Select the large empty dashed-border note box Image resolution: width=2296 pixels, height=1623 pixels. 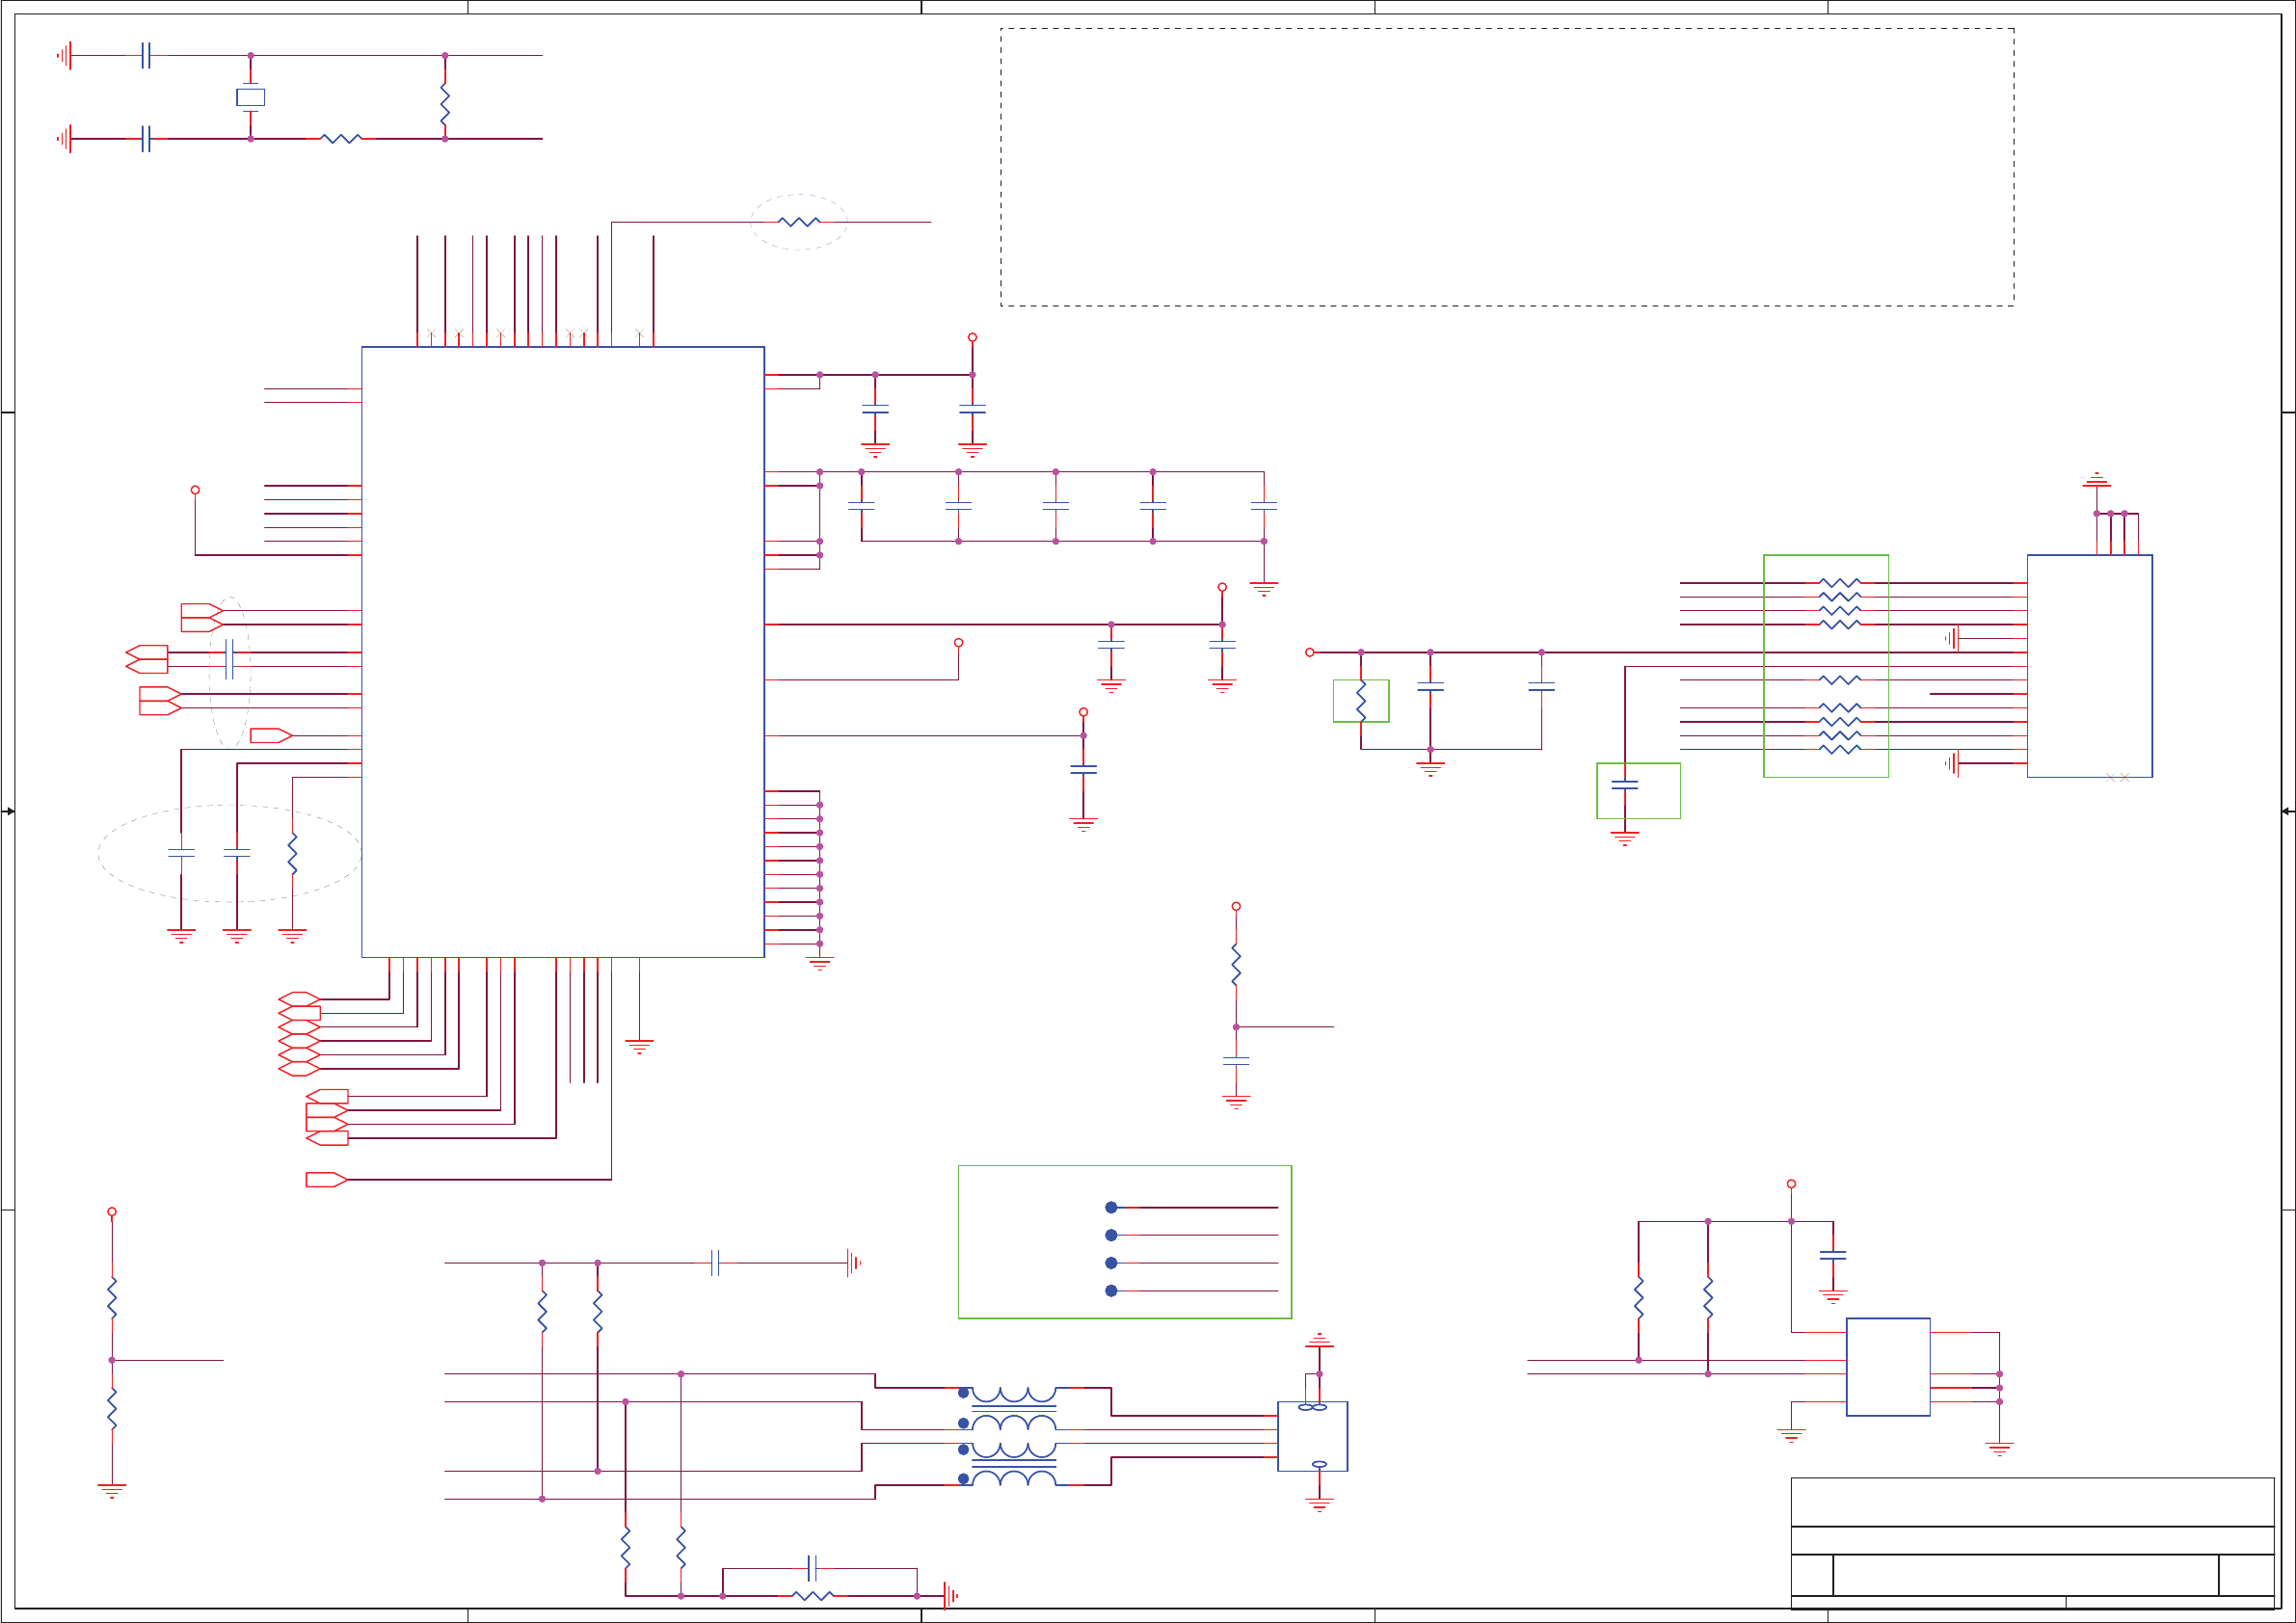(1507, 167)
